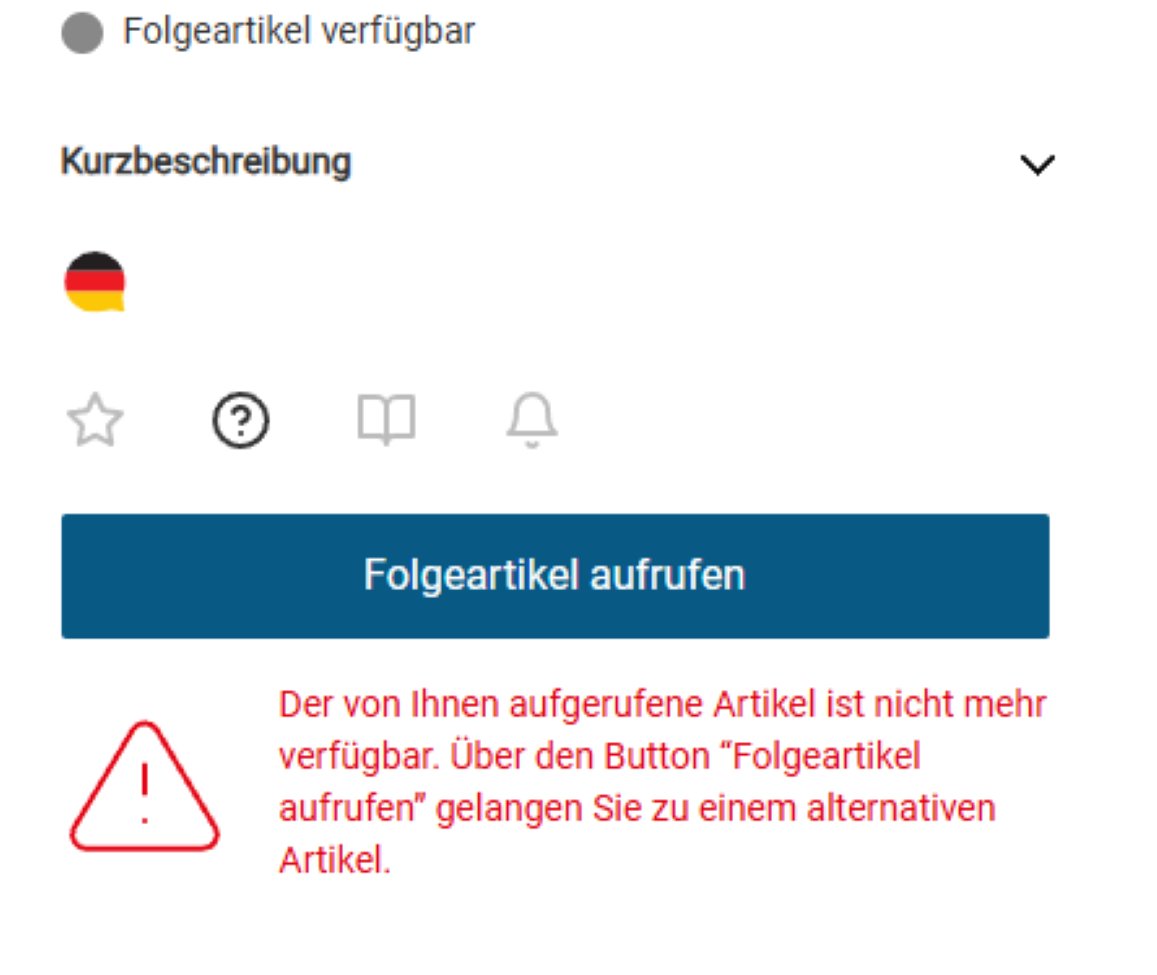Click the grey availability status dot

point(82,32)
